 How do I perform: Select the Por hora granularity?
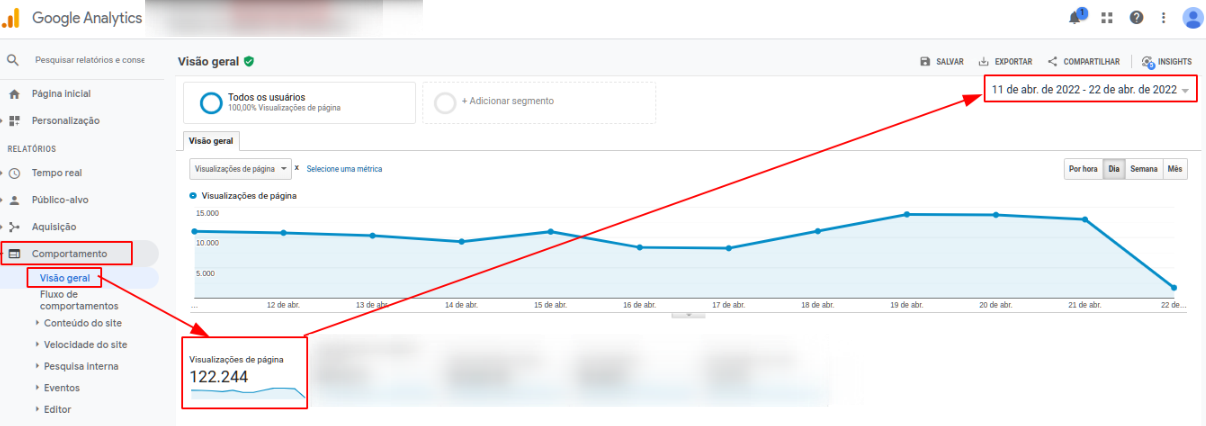tap(1083, 169)
